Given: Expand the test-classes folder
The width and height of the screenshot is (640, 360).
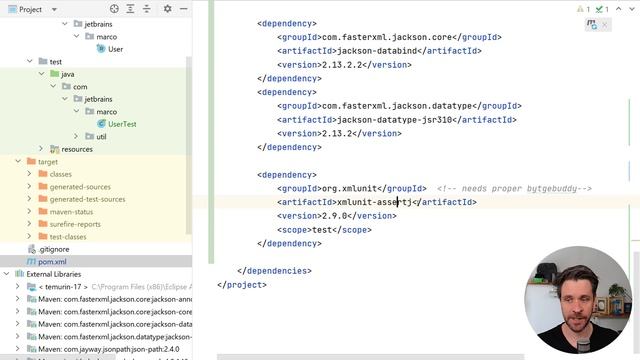Looking at the screenshot, I should point(29,236).
